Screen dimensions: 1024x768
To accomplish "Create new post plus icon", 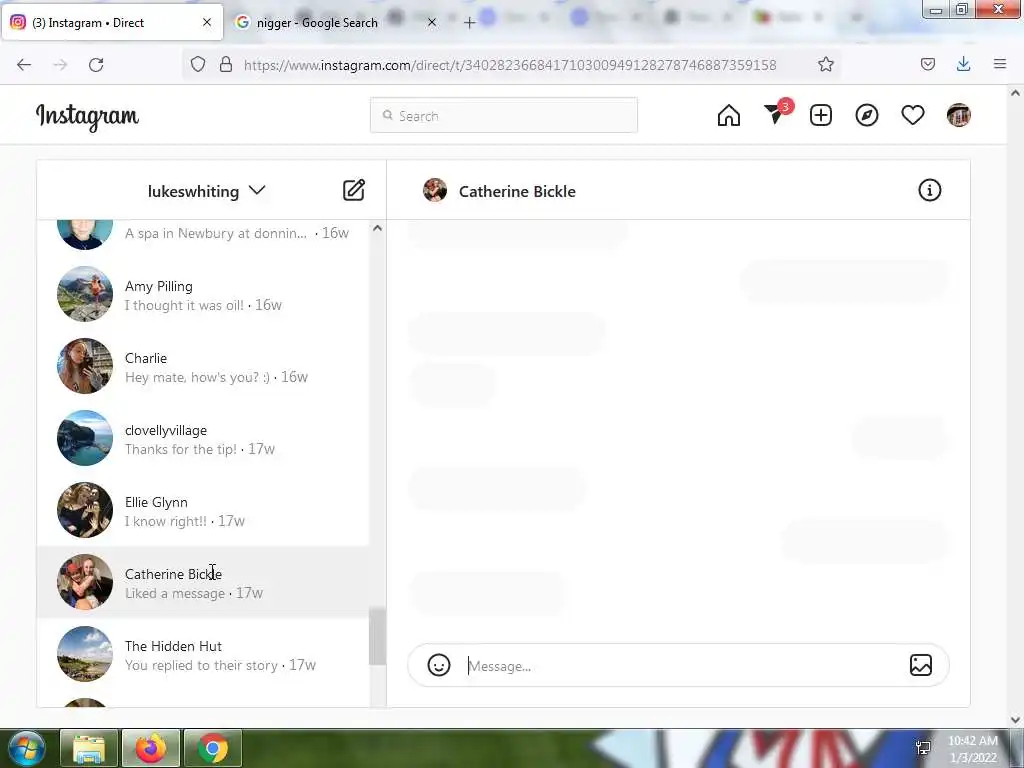I will tap(820, 116).
